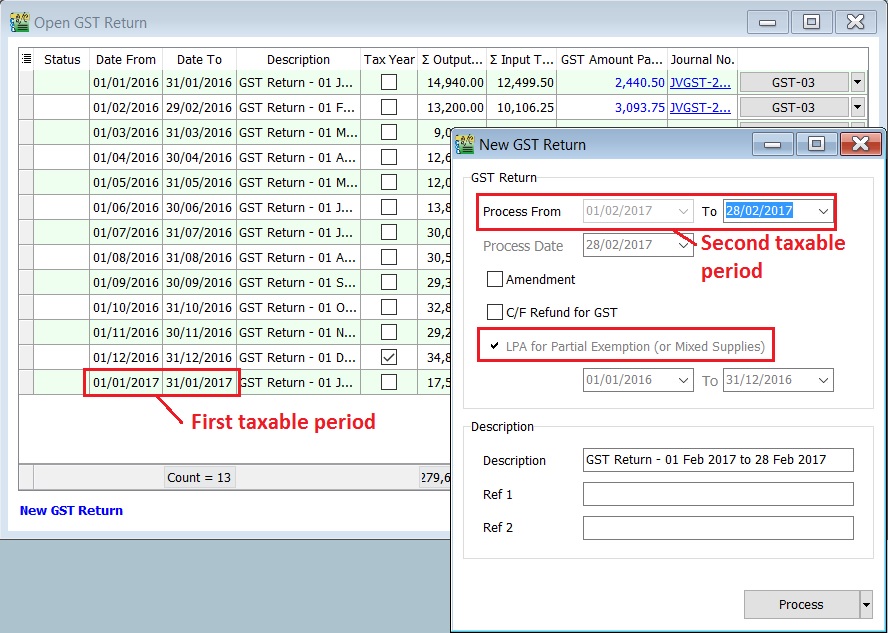This screenshot has width=888, height=633.
Task: Maximize the New GST Return dialog
Action: tap(816, 144)
